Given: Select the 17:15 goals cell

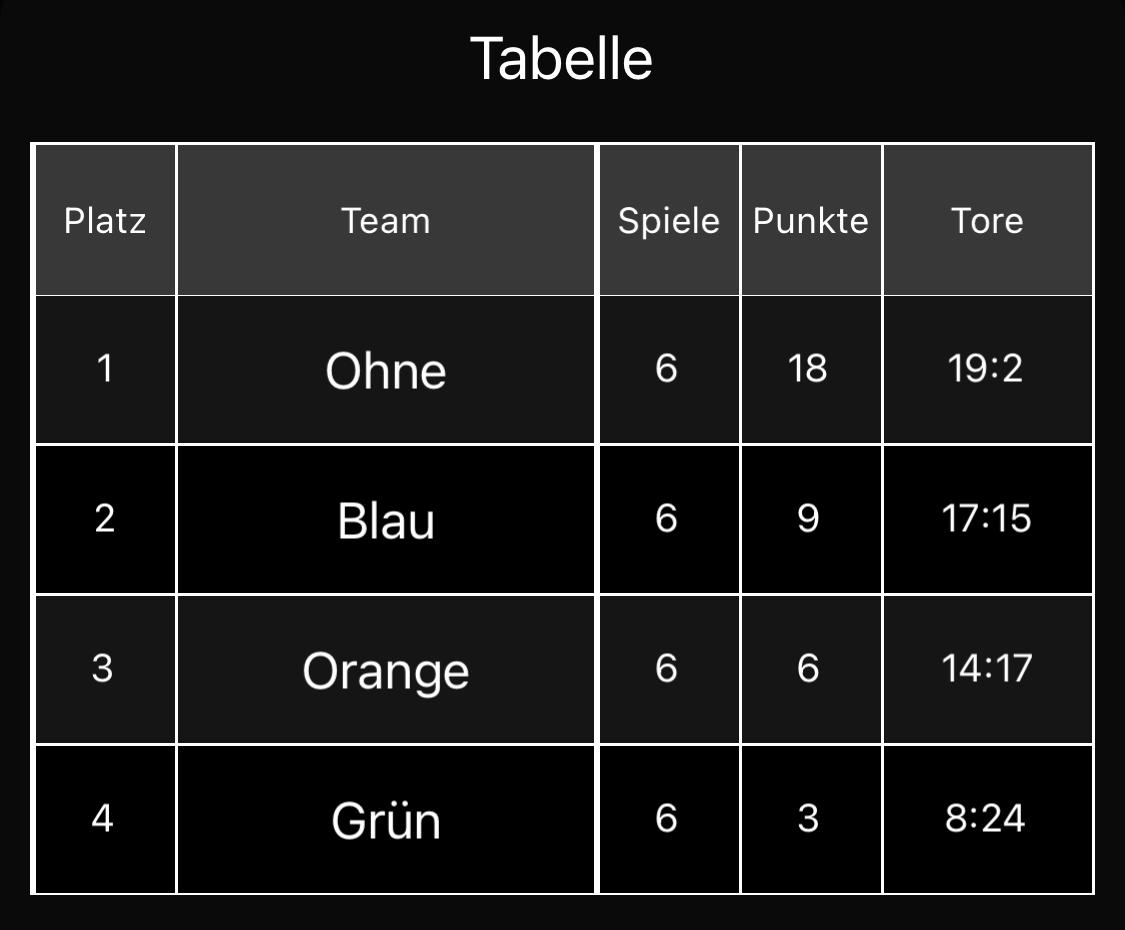Looking at the screenshot, I should tap(986, 519).
